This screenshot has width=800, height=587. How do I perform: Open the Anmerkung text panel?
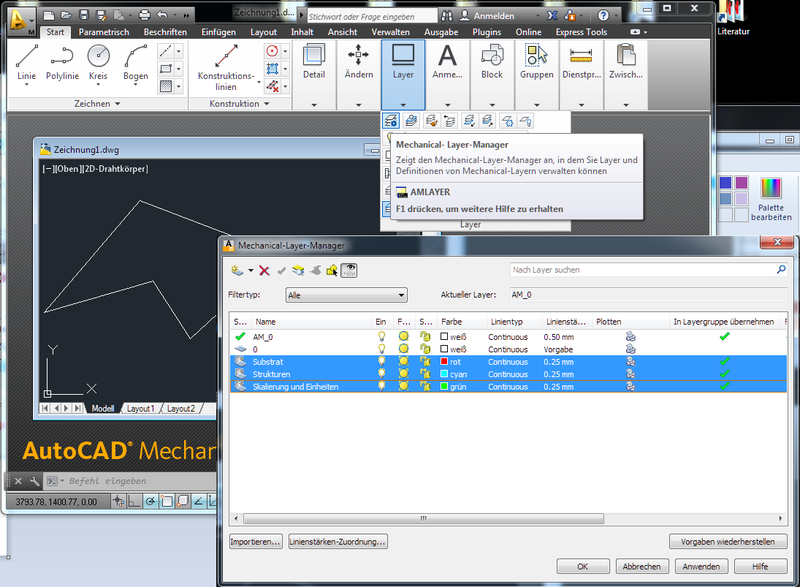447,75
